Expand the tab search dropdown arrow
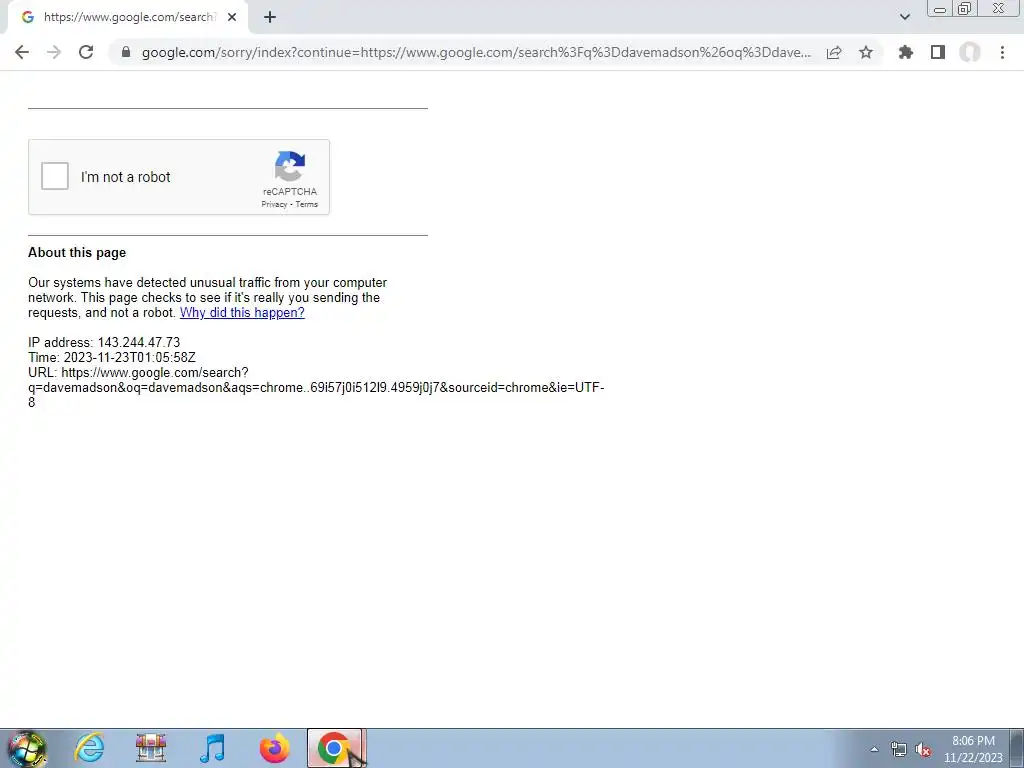The width and height of the screenshot is (1024, 768). point(904,17)
